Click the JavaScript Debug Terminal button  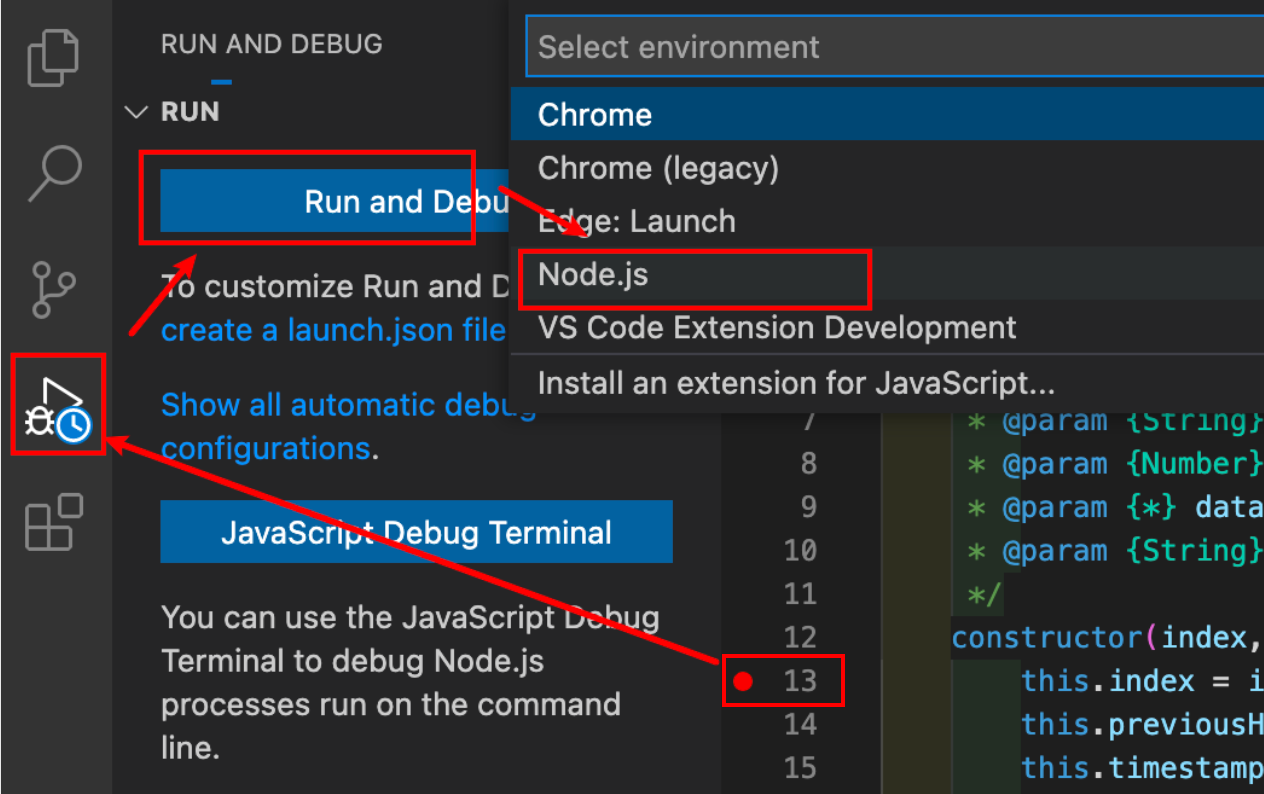coord(416,532)
